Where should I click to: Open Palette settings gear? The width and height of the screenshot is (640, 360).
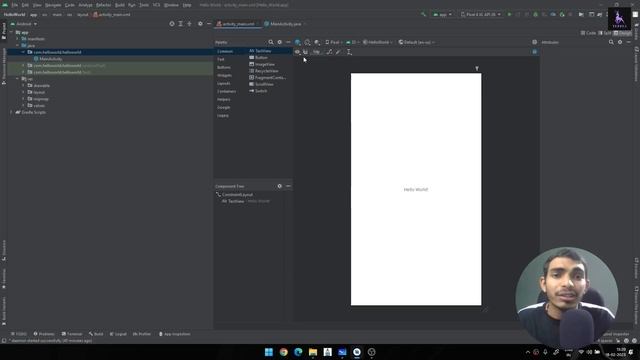(280, 42)
